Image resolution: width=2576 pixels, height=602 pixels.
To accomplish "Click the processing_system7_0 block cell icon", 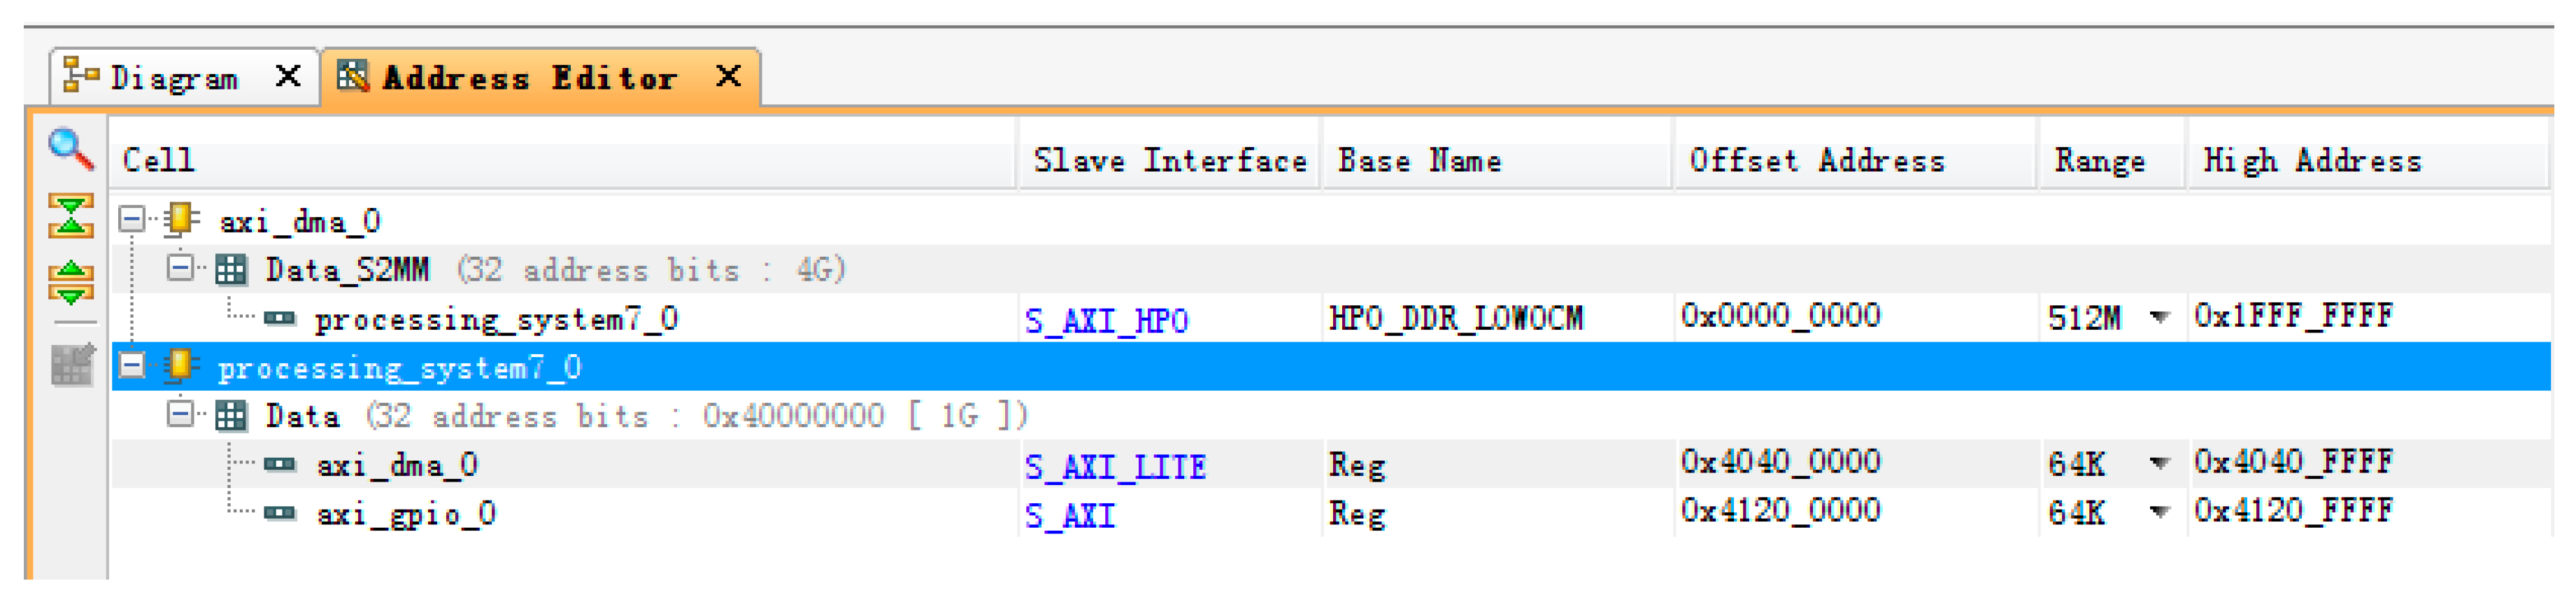I will click(181, 367).
